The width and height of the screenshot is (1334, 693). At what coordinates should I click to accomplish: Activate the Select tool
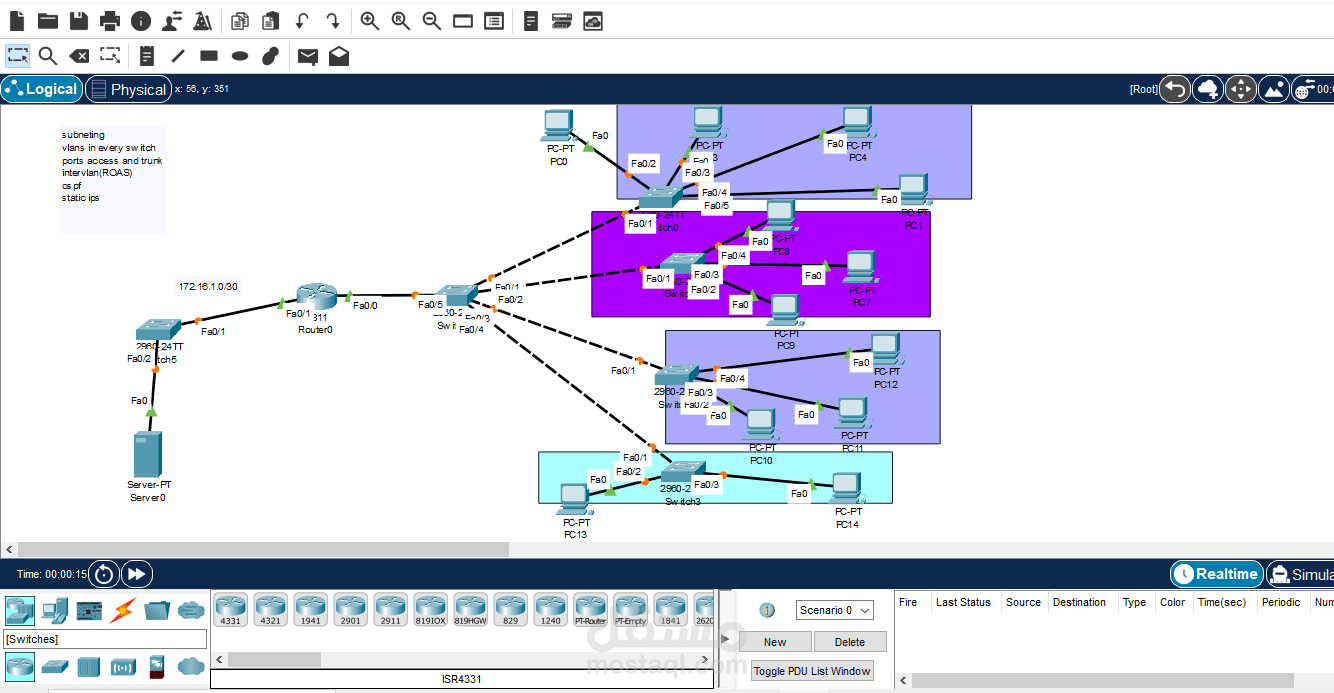coord(17,55)
